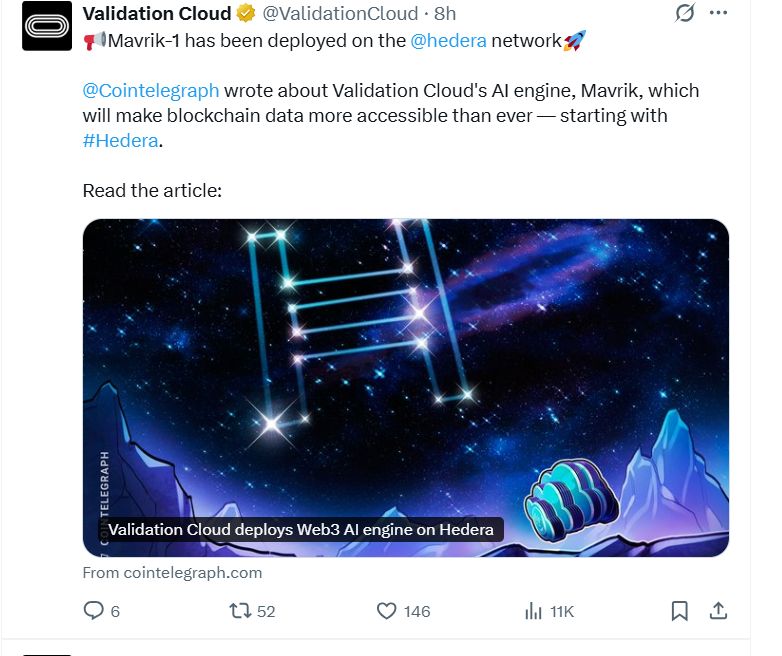
Task: Open the @ValidationCloud handle link
Action: 340,14
